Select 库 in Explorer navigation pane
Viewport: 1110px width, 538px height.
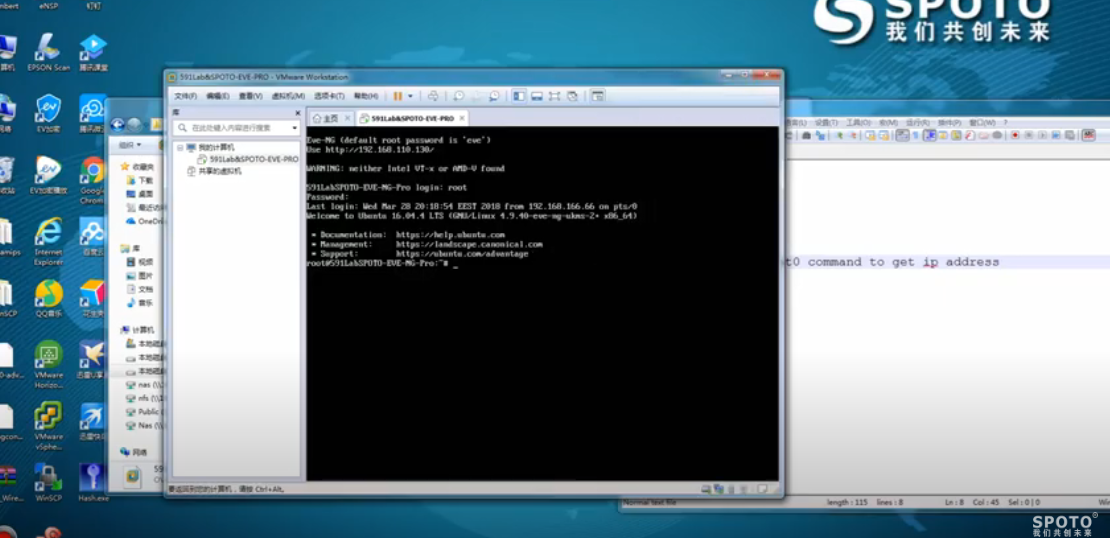pyautogui.click(x=130, y=248)
